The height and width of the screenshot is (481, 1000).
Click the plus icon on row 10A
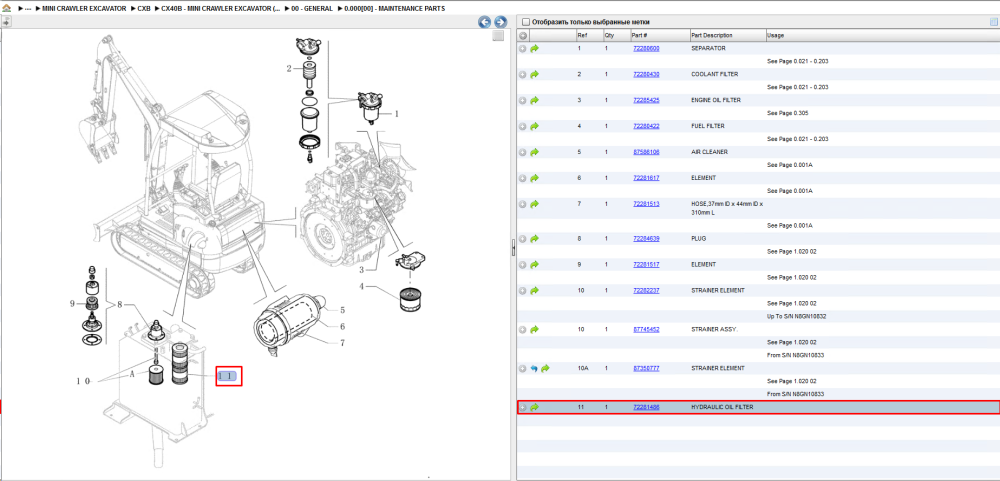[x=522, y=369]
